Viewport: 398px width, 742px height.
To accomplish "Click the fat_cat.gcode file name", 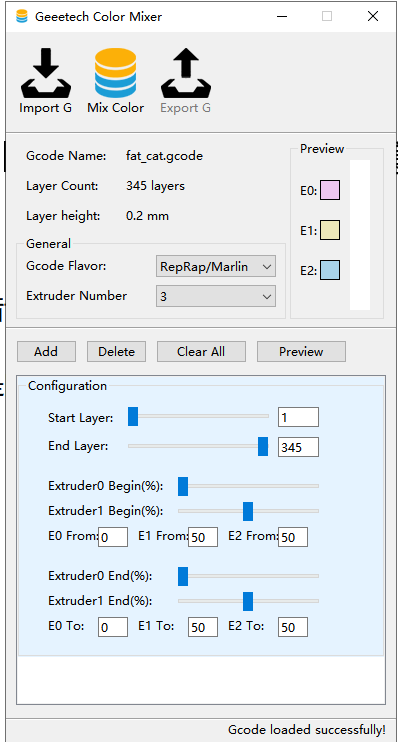I will [164, 156].
